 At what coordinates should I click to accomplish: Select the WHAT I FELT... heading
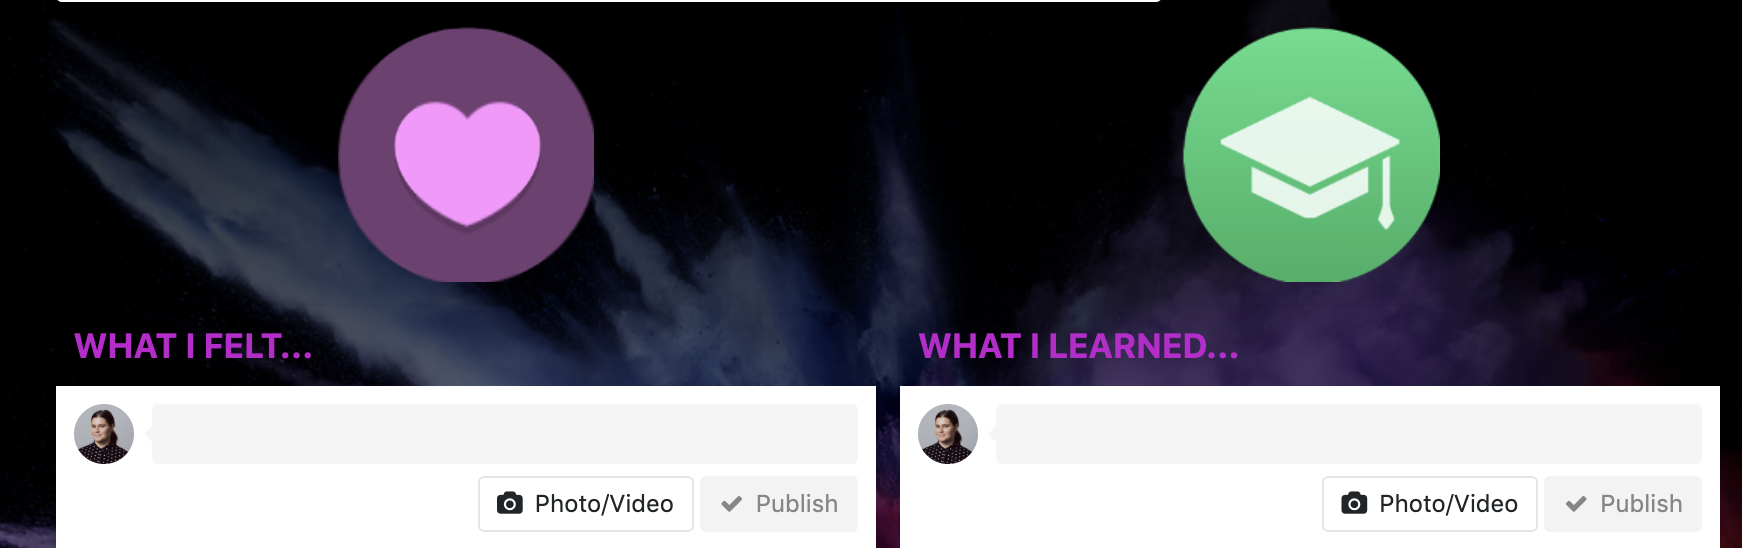click(193, 346)
